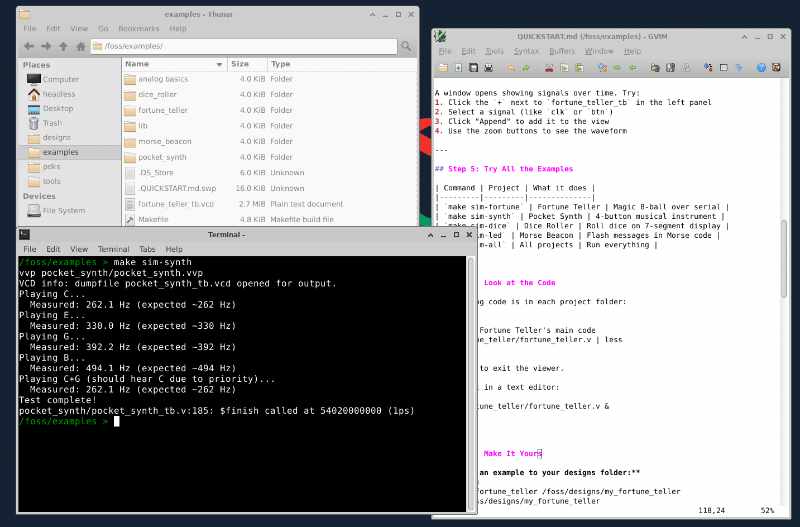Open Help via the blue question icon
The image size is (800, 527).
point(762,68)
